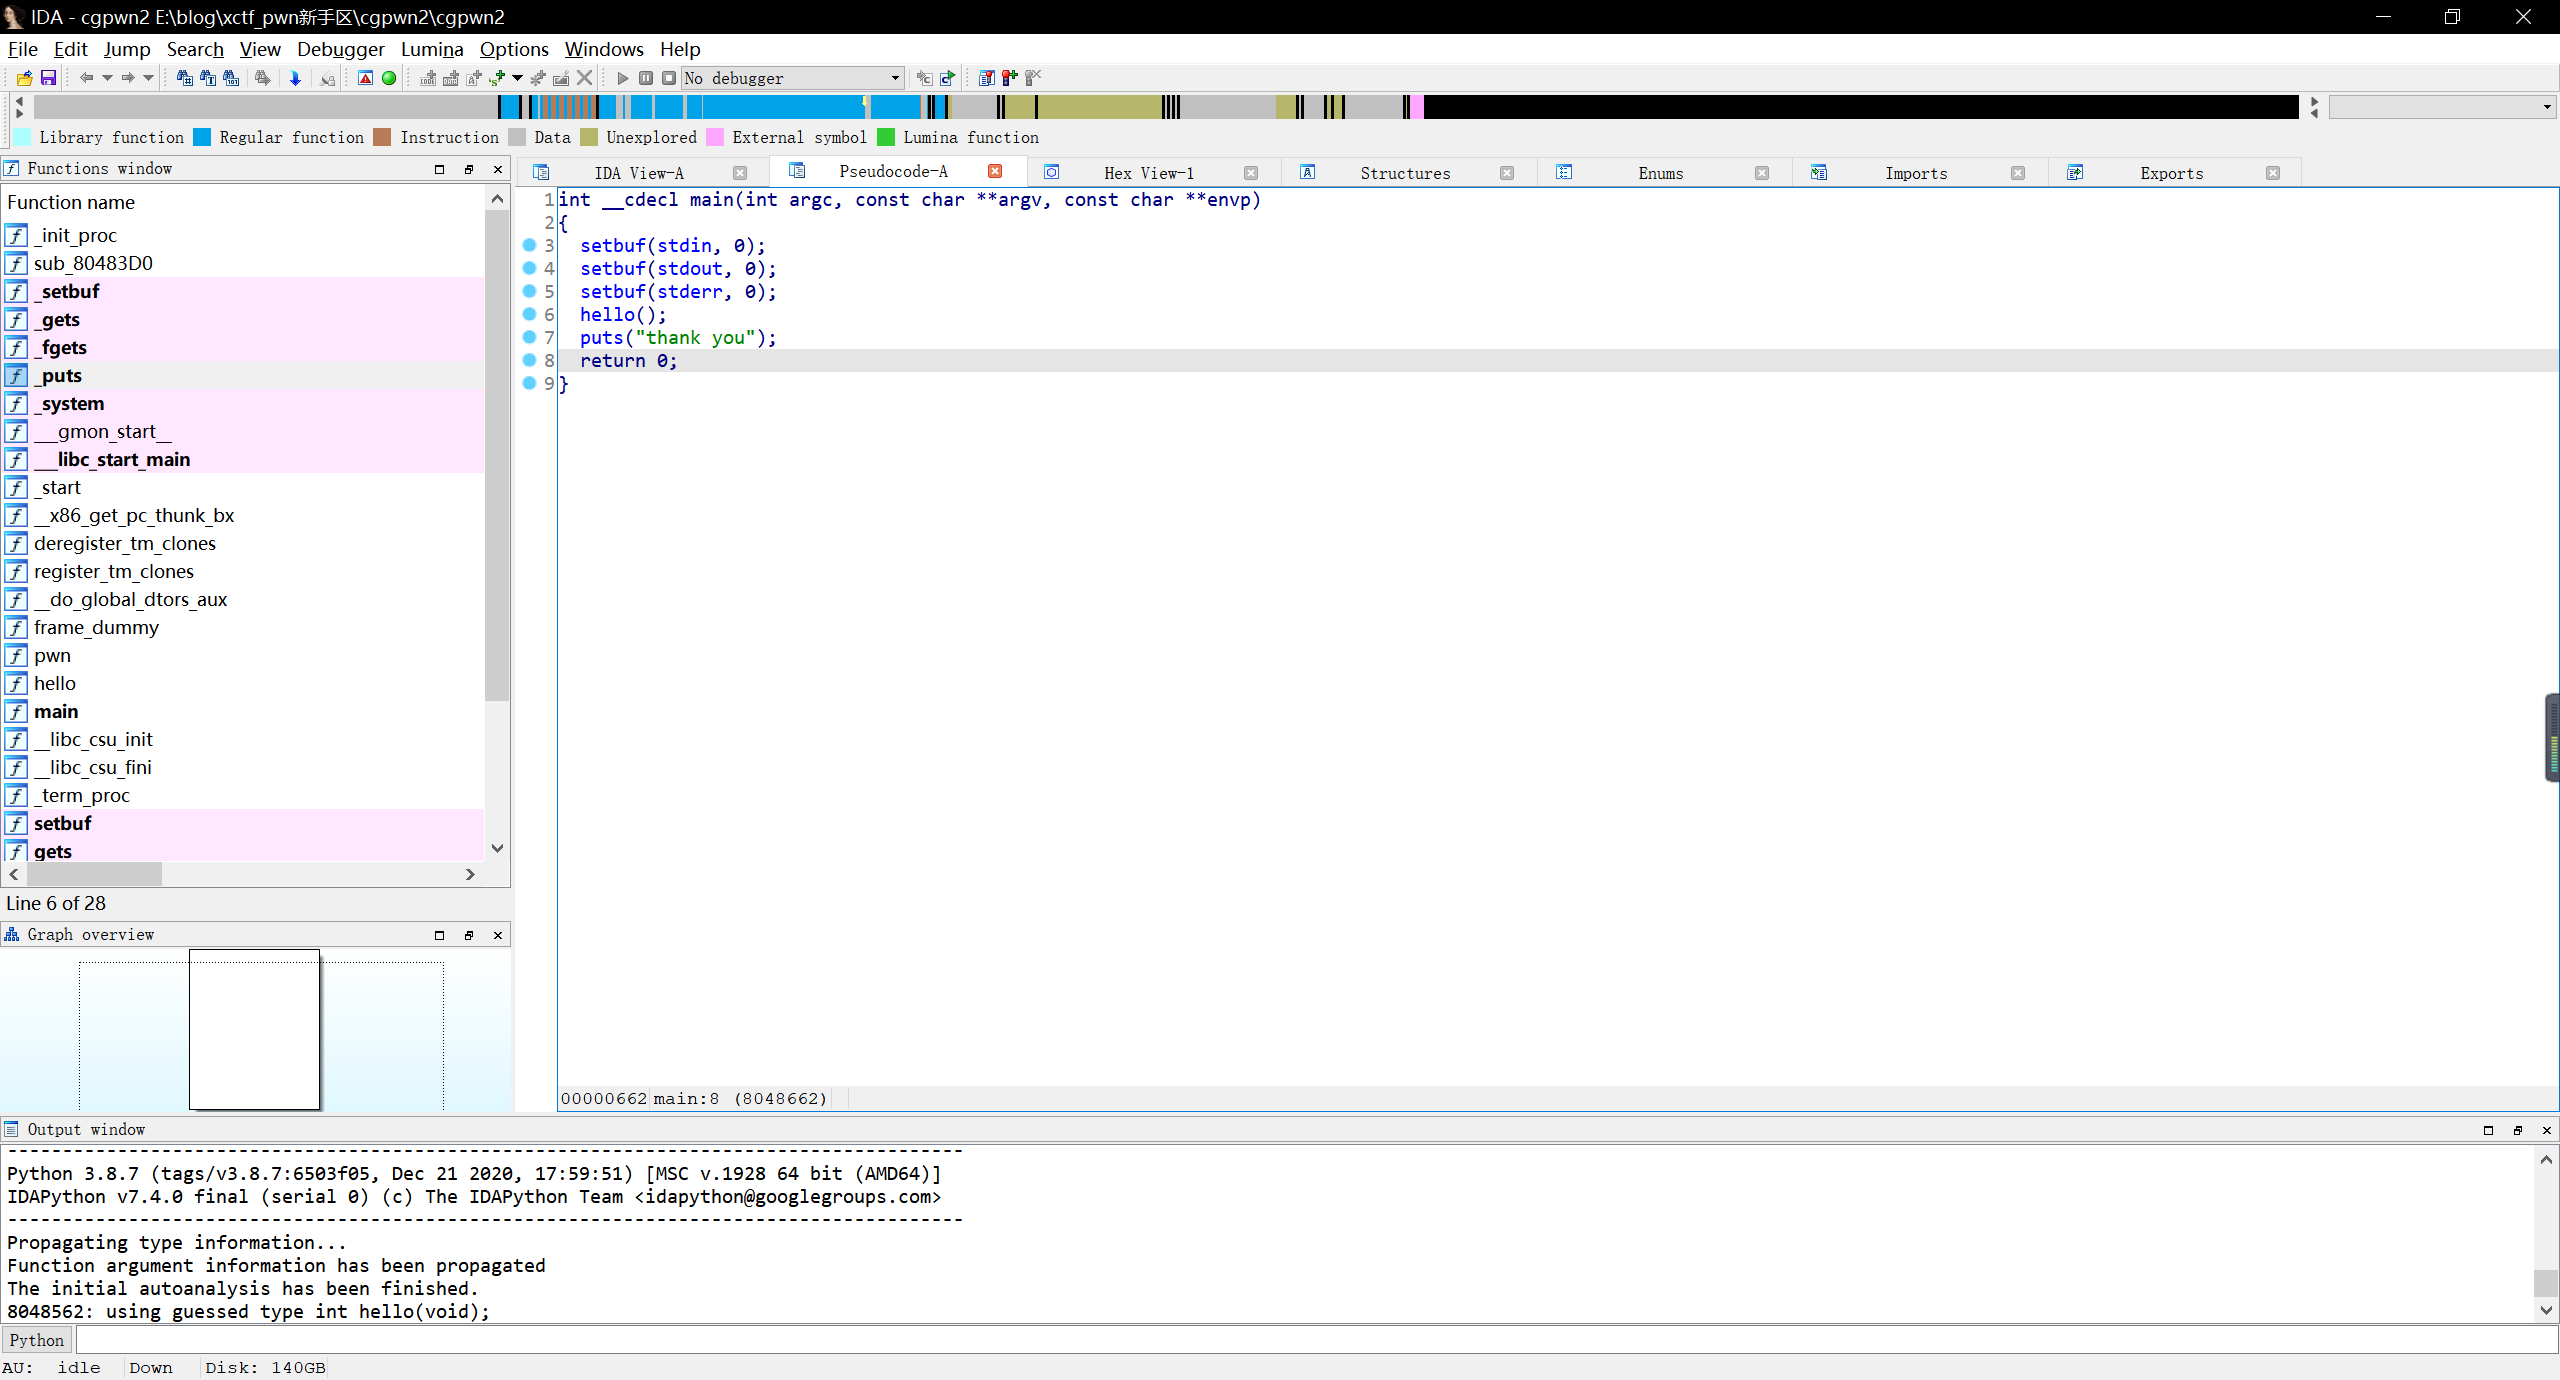Switch to the Hex View-1 tab

pos(1148,173)
